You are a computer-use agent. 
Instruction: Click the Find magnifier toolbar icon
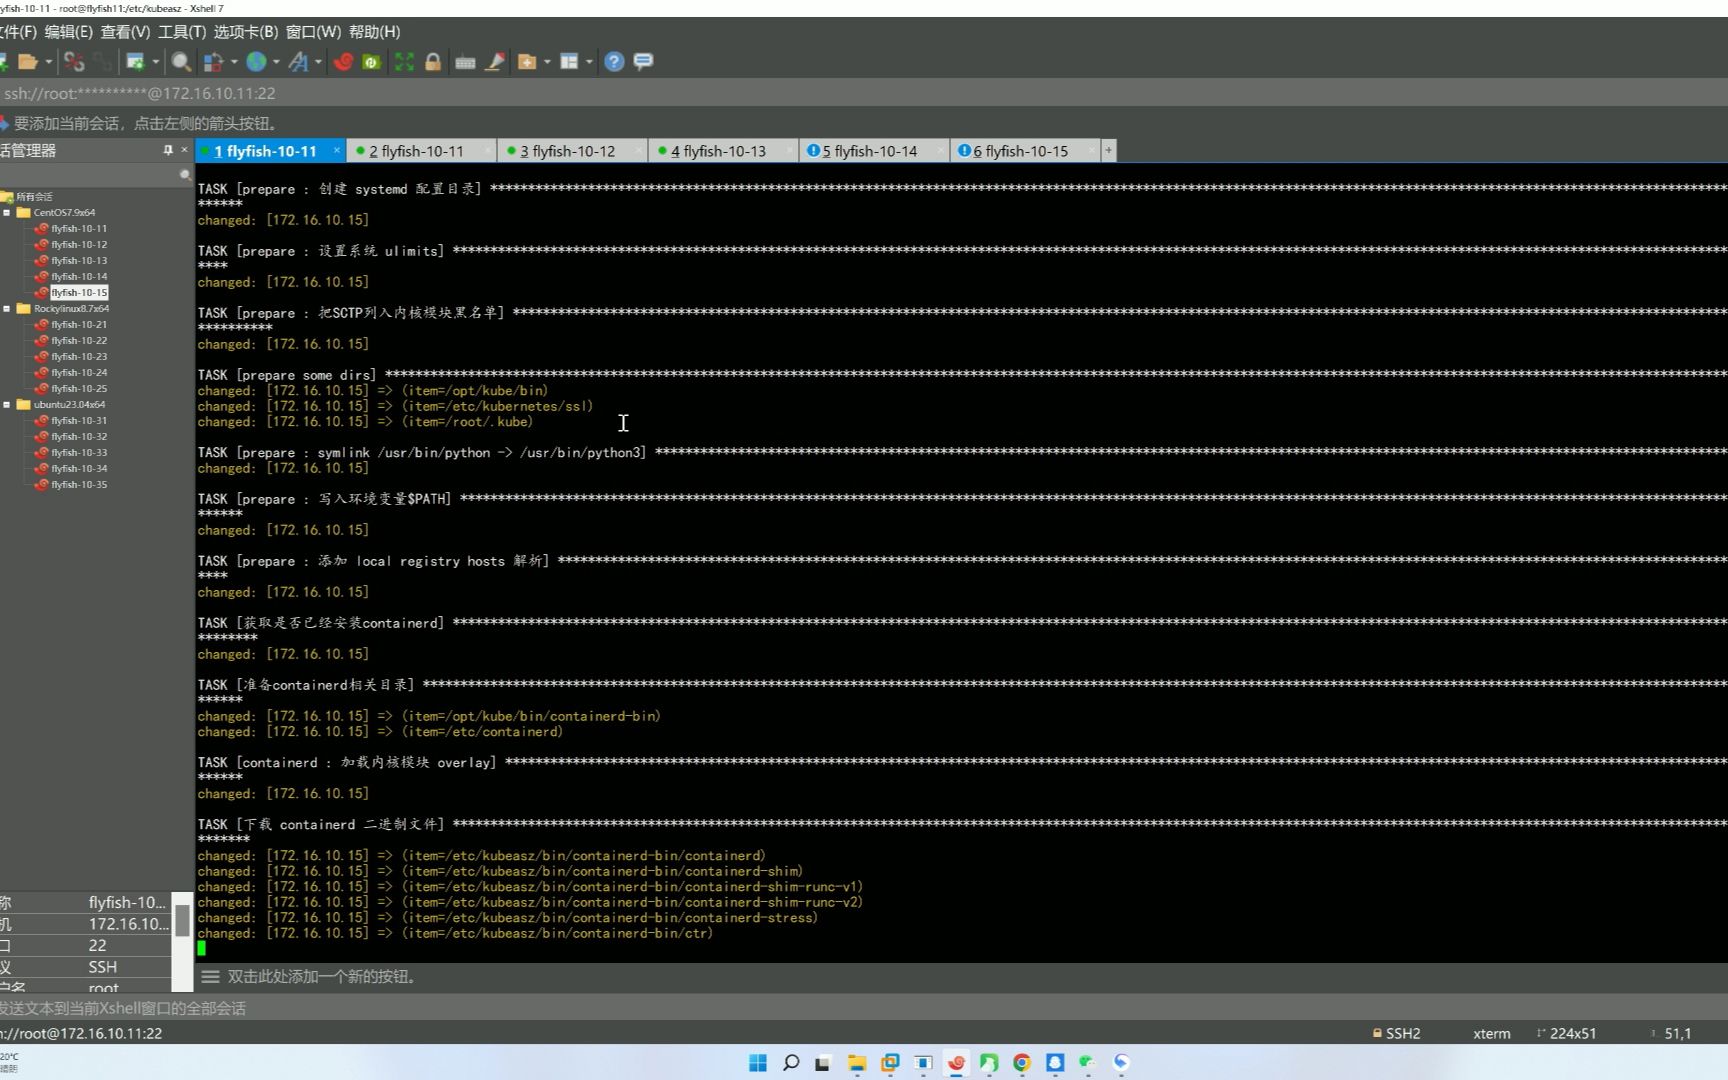pos(181,62)
